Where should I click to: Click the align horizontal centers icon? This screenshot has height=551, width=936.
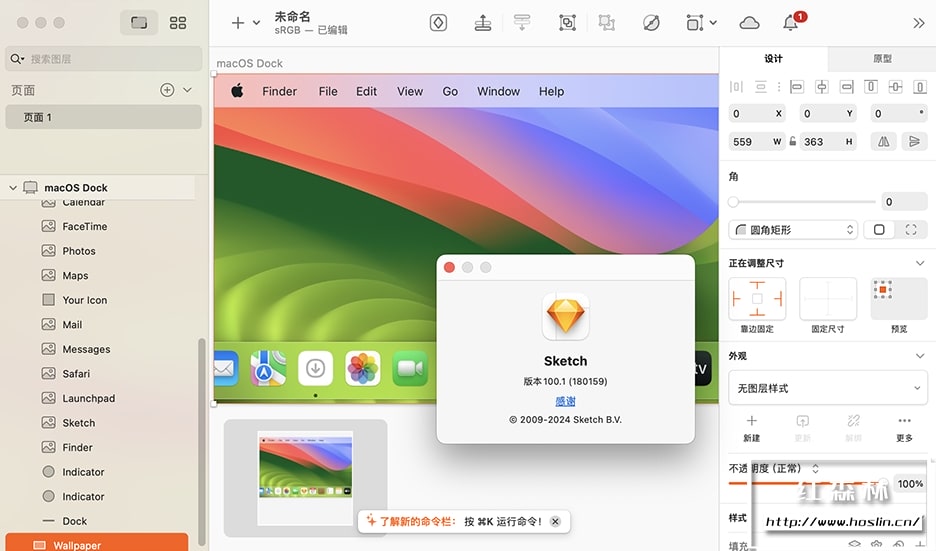(x=822, y=87)
